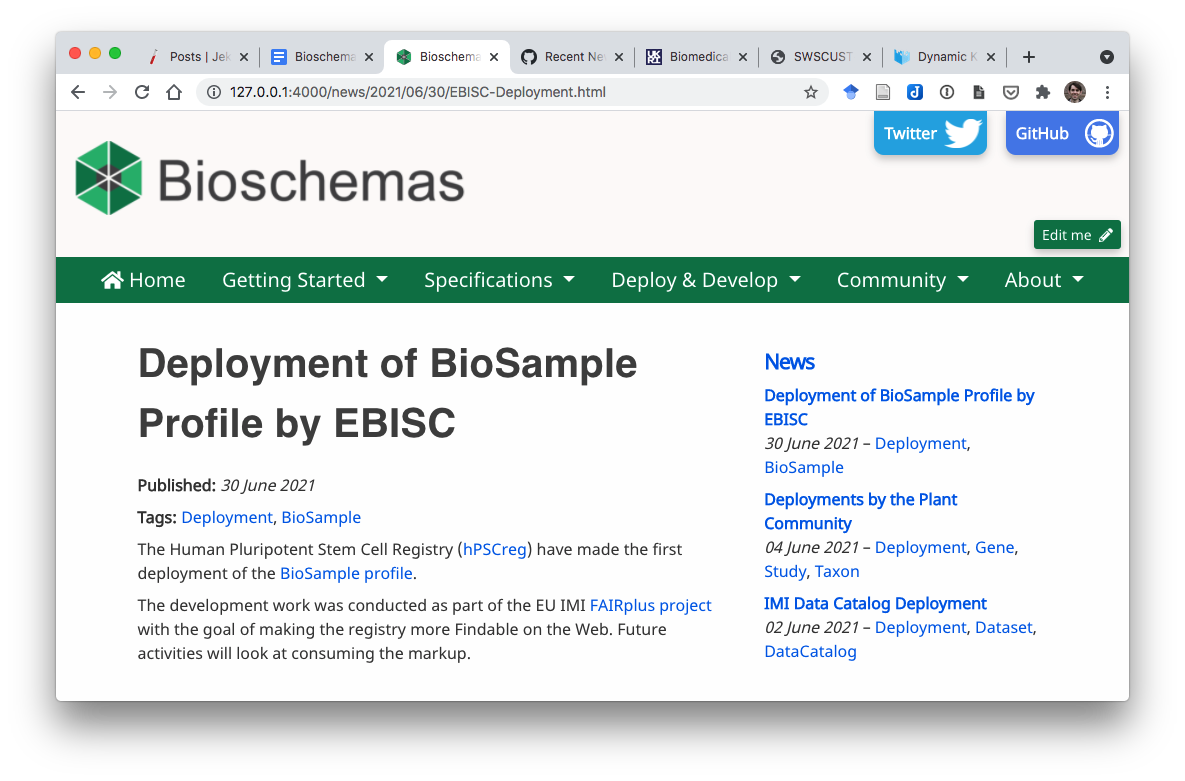Close the Dynamic K tab
Image resolution: width=1185 pixels, height=781 pixels.
(x=991, y=57)
